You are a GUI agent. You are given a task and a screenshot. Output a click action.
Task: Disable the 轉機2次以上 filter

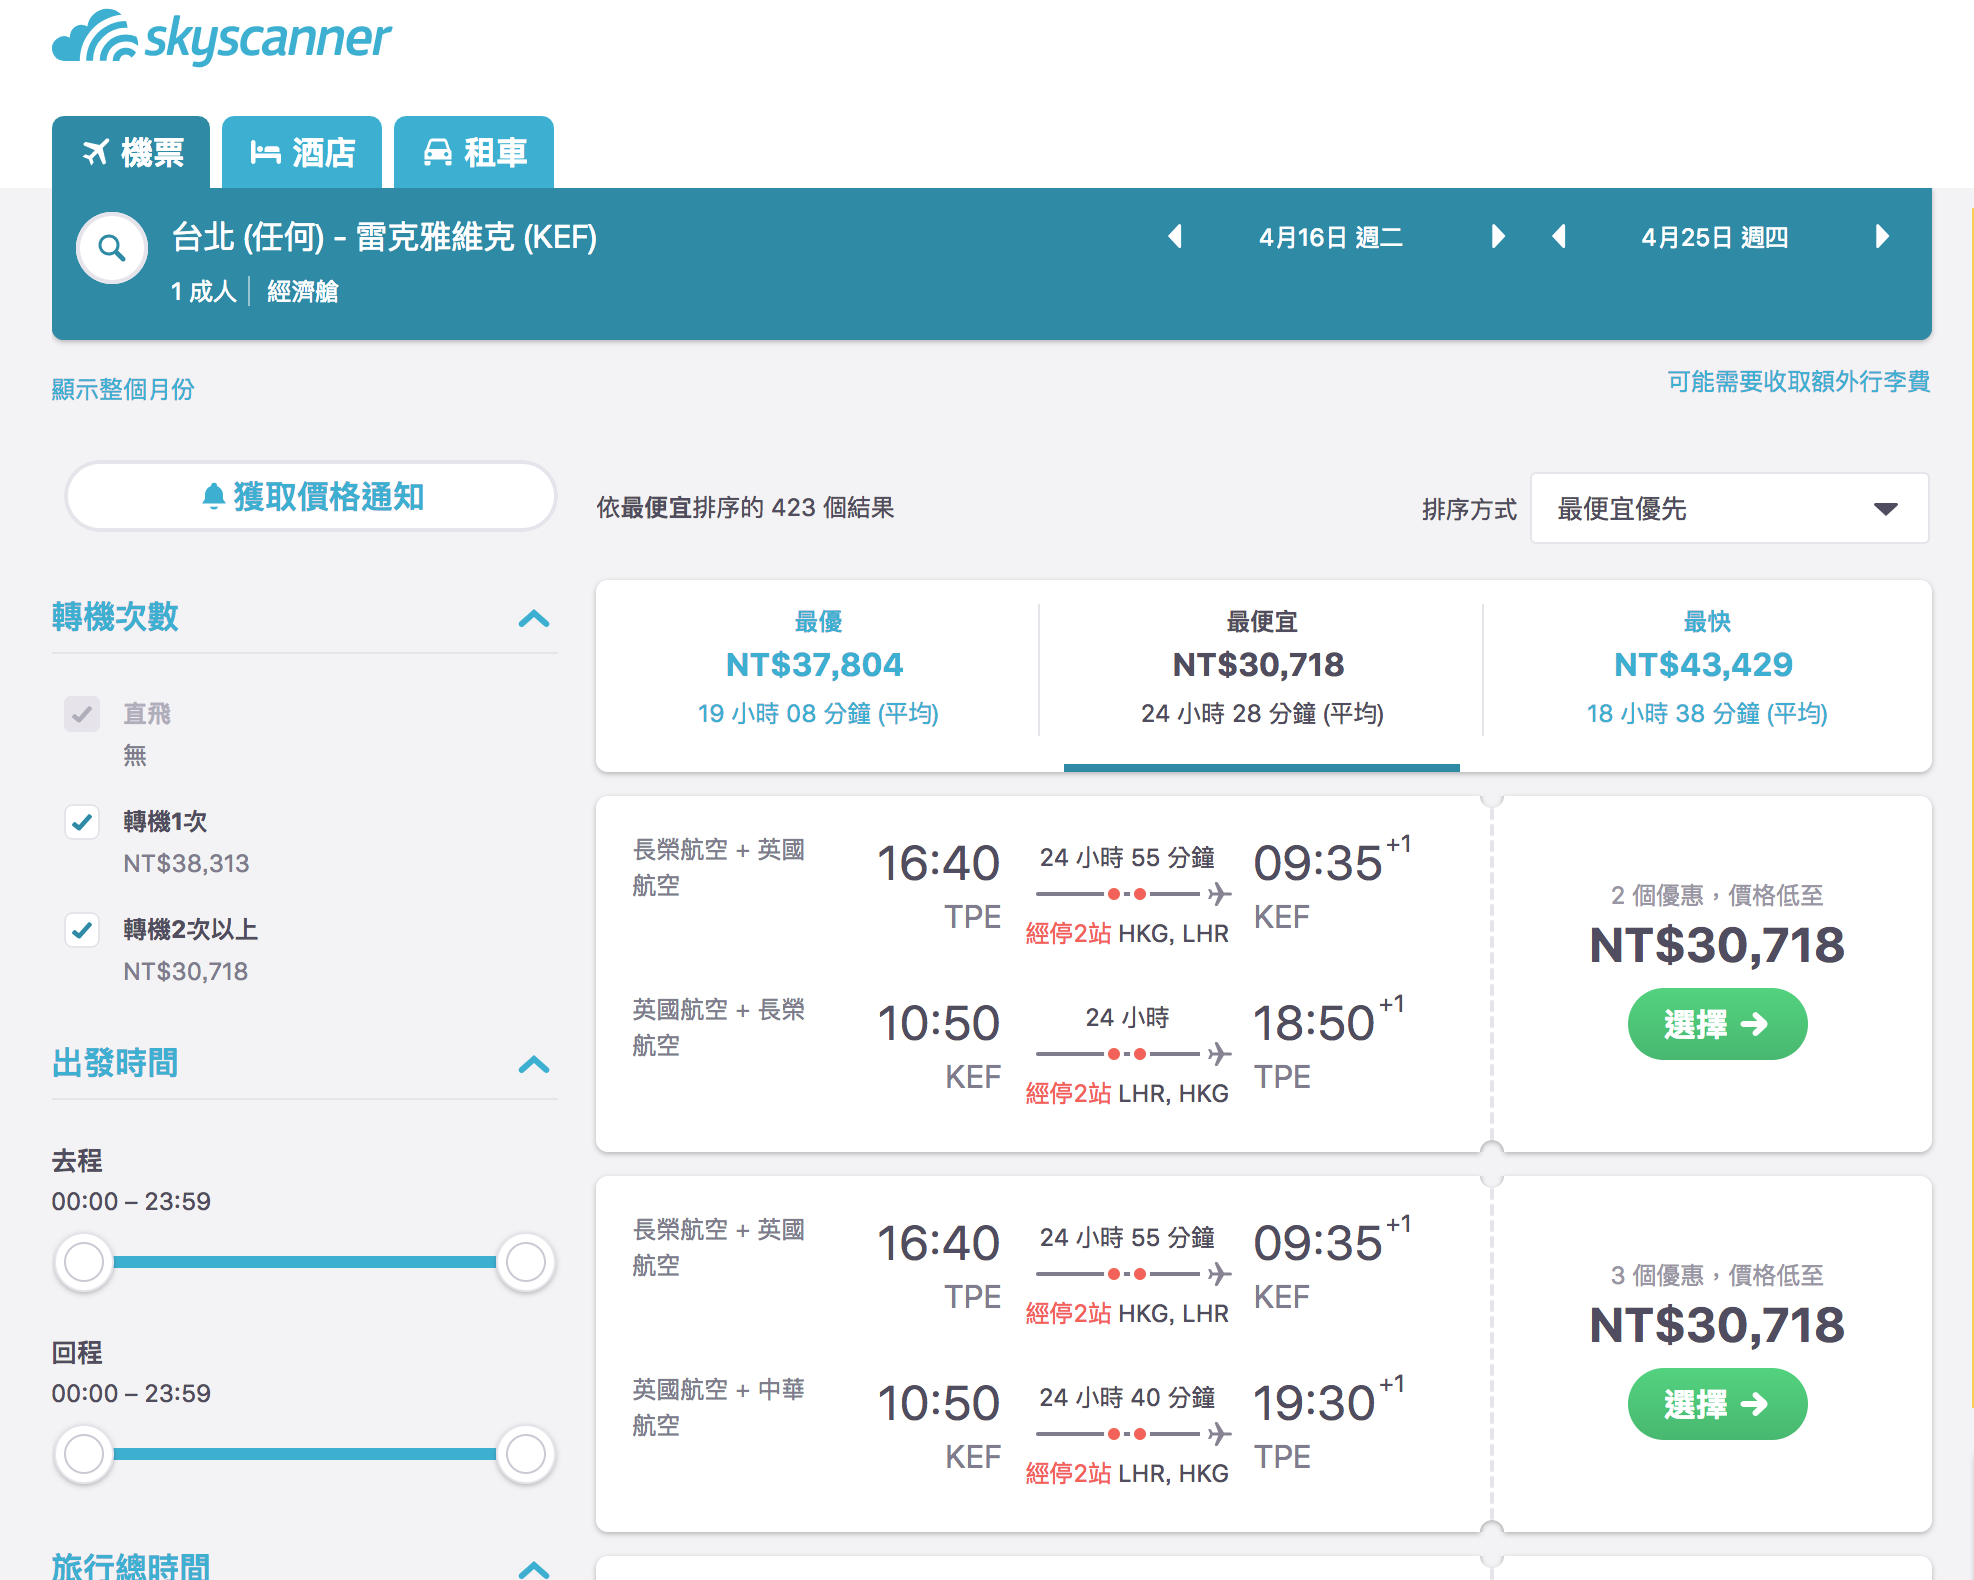[82, 931]
